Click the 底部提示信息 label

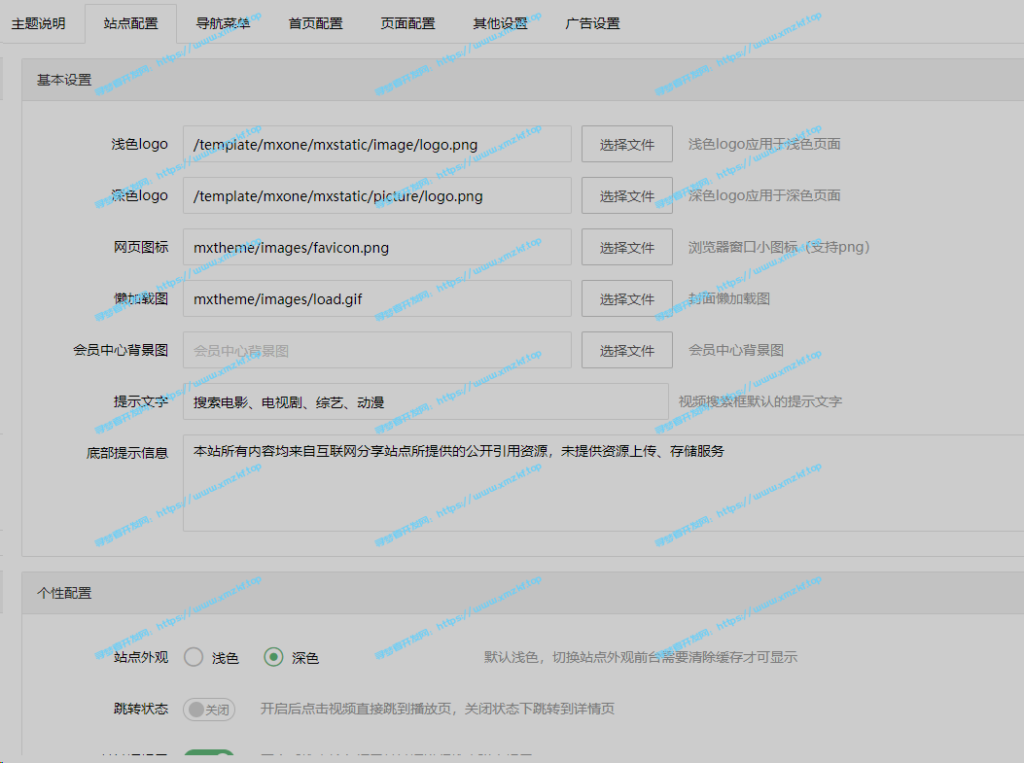(127, 453)
